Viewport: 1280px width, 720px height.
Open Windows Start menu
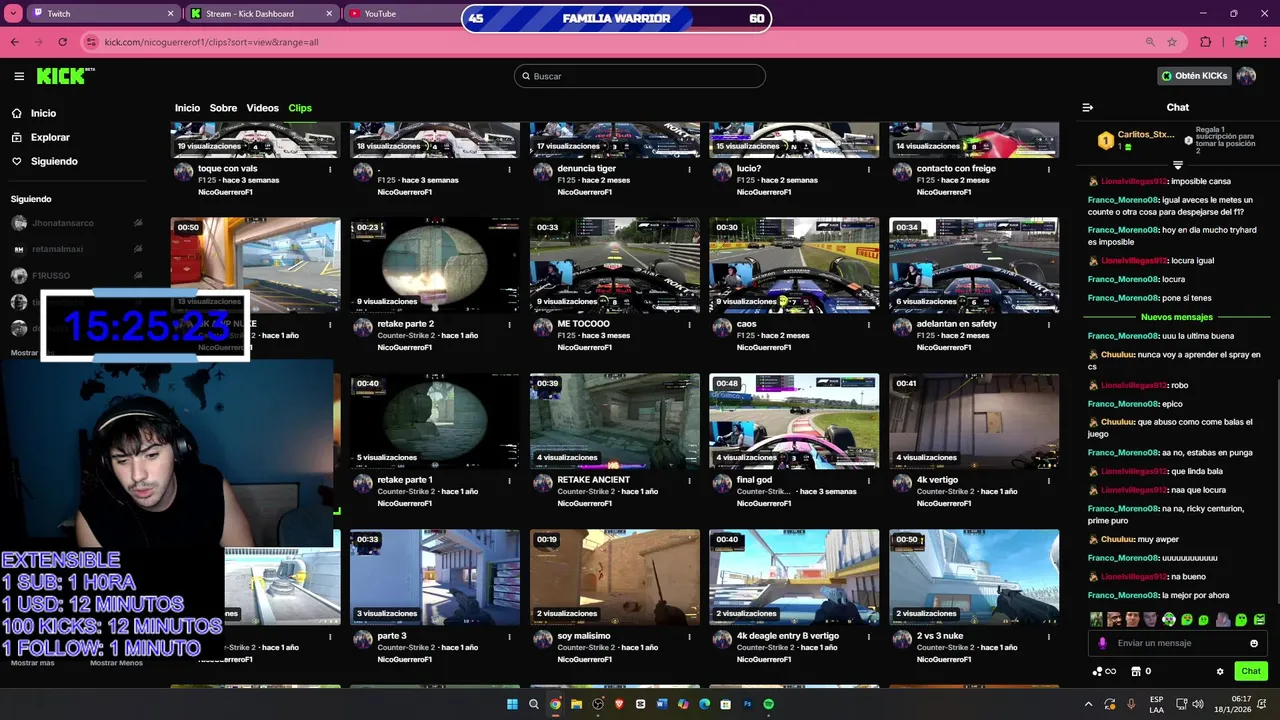pyautogui.click(x=512, y=704)
